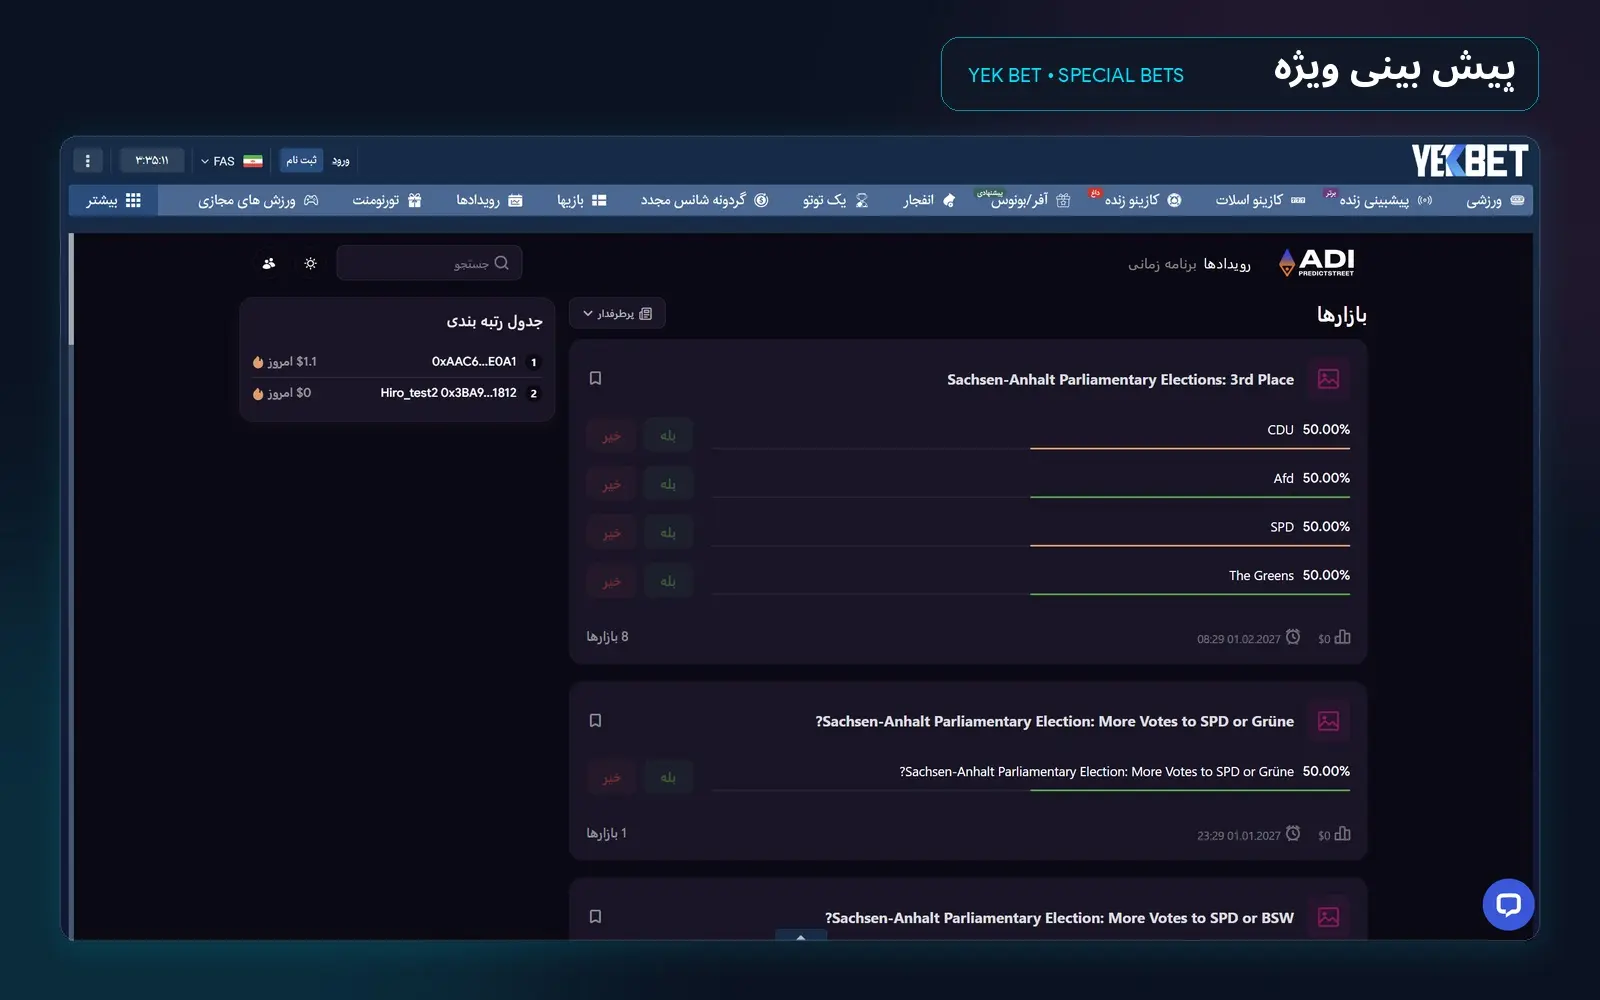Viewport: 1600px width, 1000px height.
Task: Click the ثبت نام register button
Action: (301, 160)
